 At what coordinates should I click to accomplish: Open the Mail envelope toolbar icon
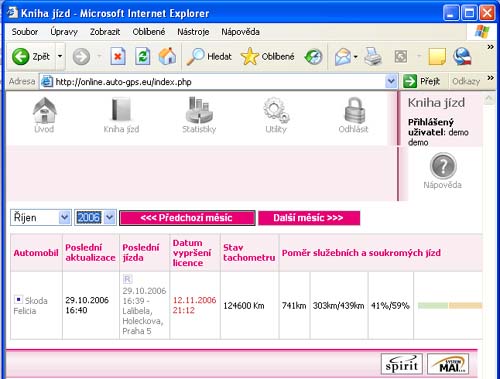point(343,56)
